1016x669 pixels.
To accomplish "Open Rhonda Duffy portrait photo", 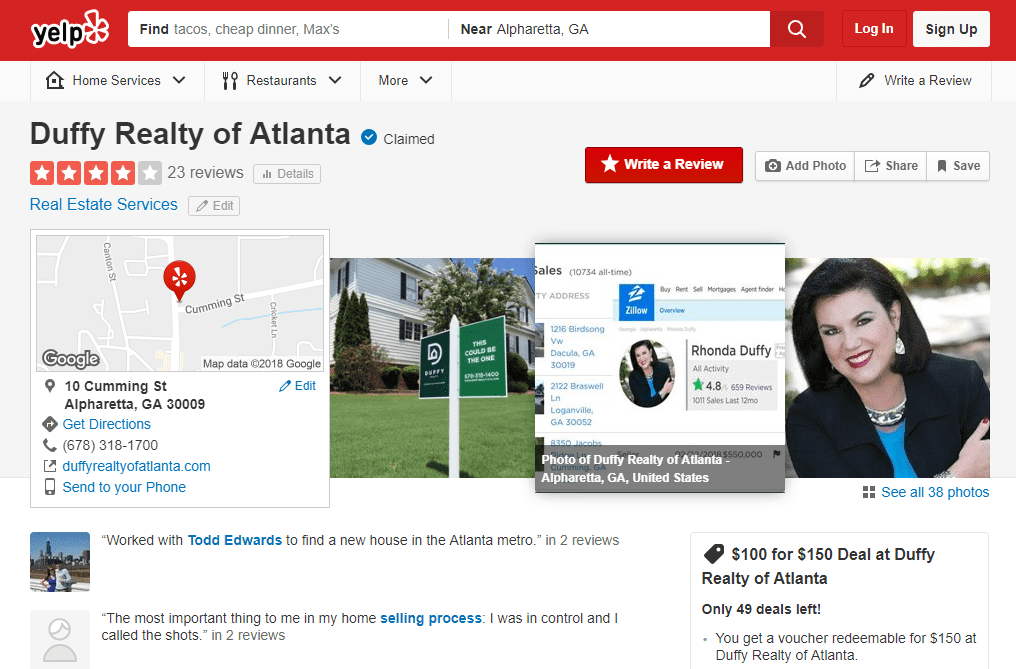I will 887,368.
